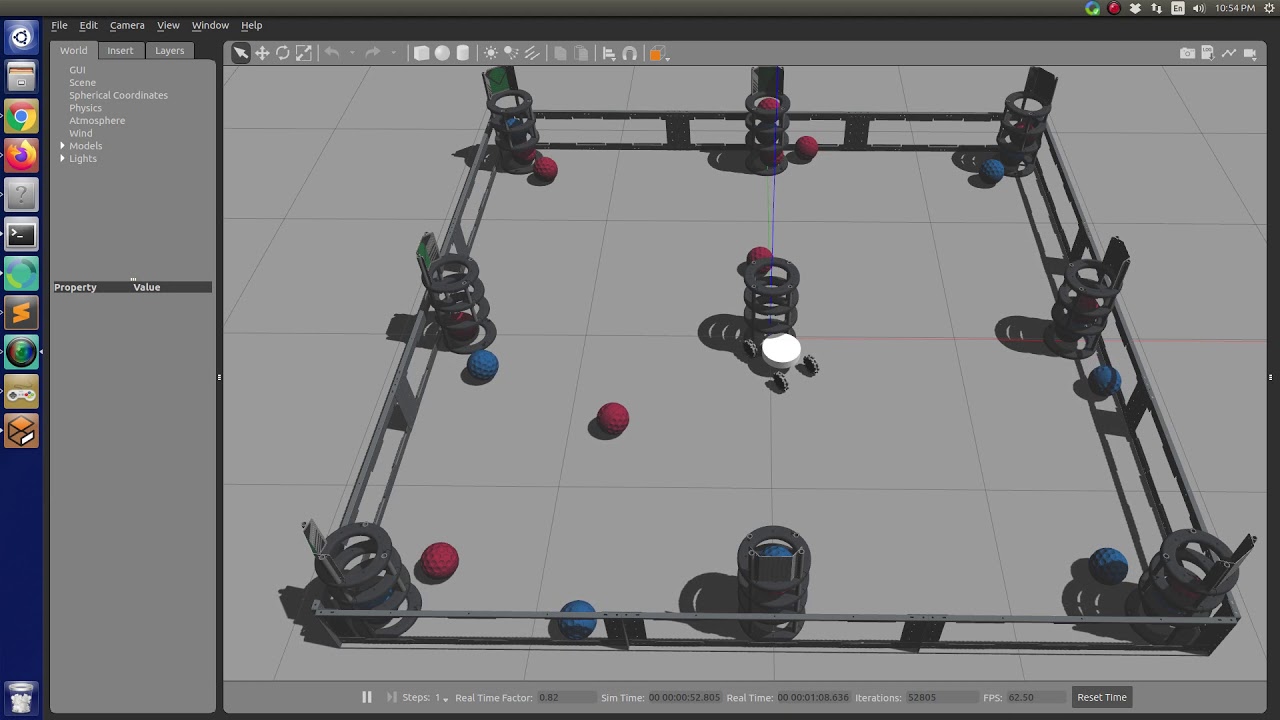The image size is (1280, 720).
Task: Activate the translate mode tool
Action: tap(262, 53)
